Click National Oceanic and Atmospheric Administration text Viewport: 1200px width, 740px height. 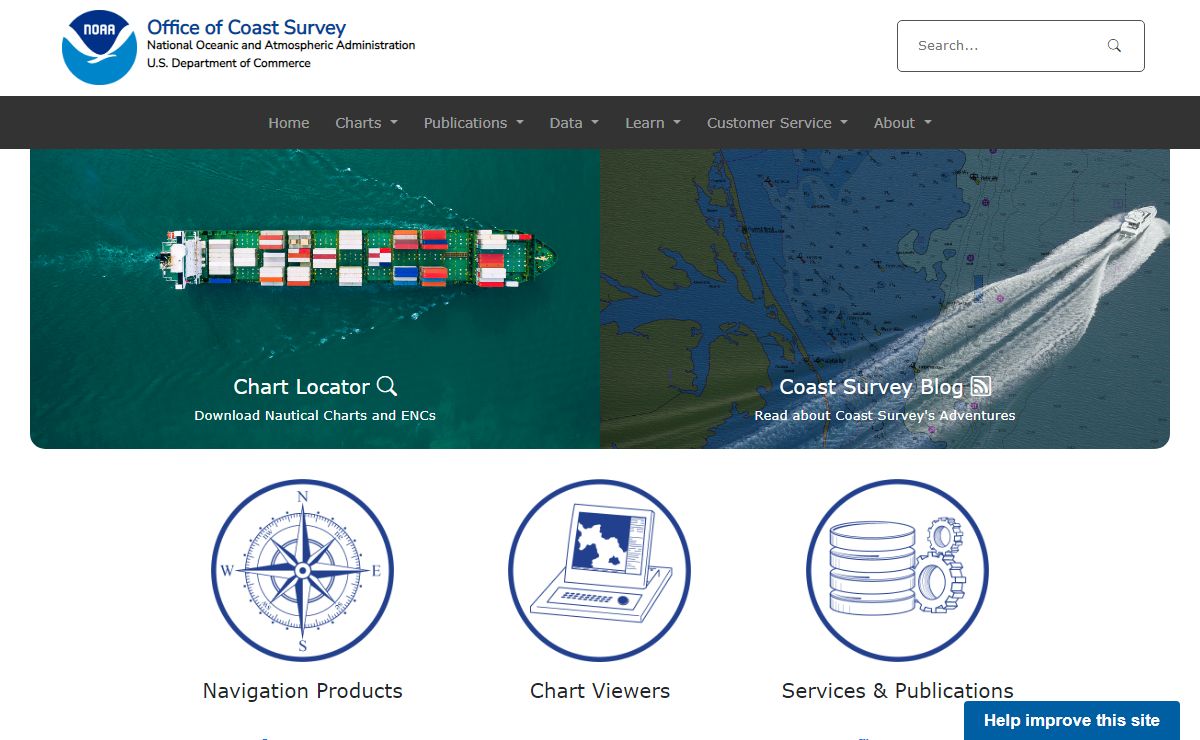click(281, 45)
